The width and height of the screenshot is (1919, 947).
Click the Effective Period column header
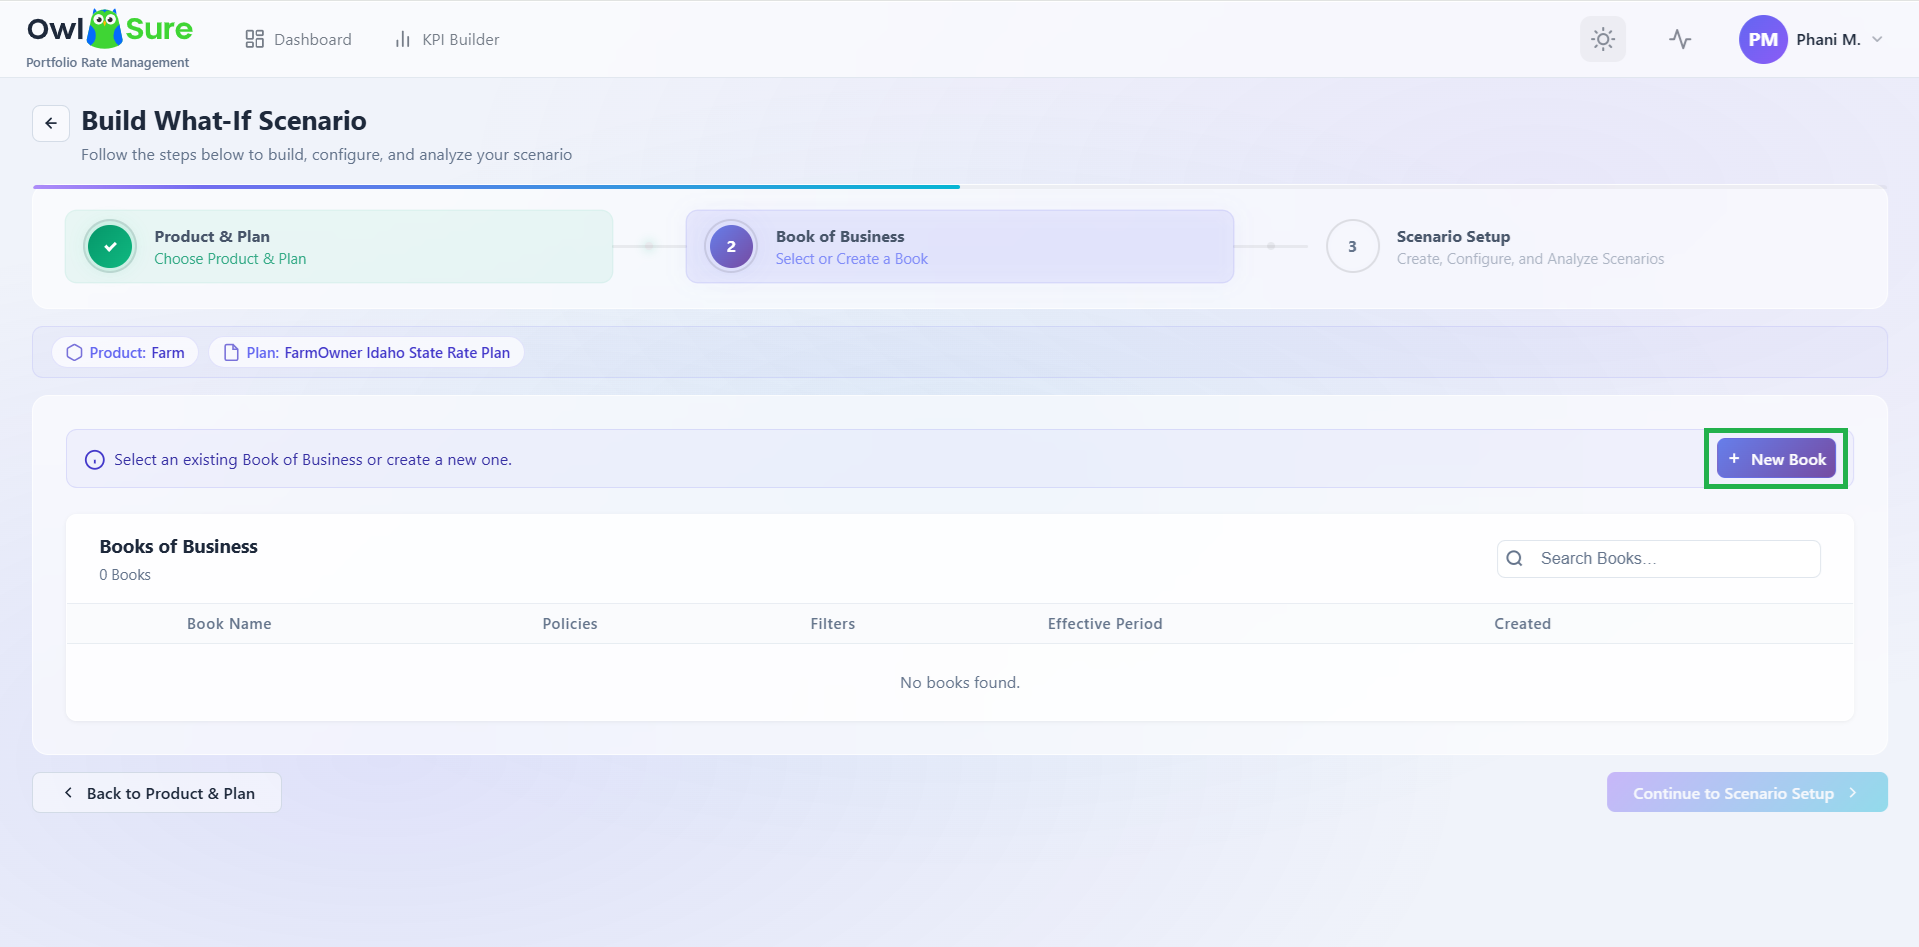click(1104, 623)
